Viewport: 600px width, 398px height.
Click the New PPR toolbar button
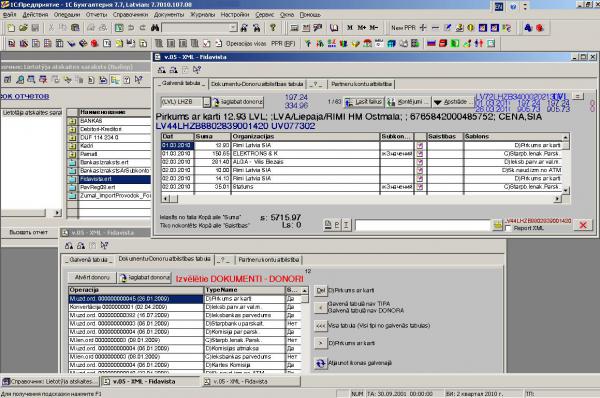coord(403,28)
